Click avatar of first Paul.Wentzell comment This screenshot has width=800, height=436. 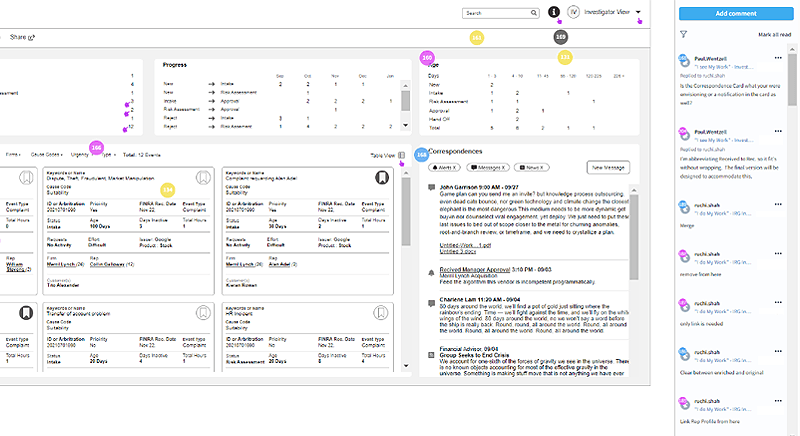(684, 61)
